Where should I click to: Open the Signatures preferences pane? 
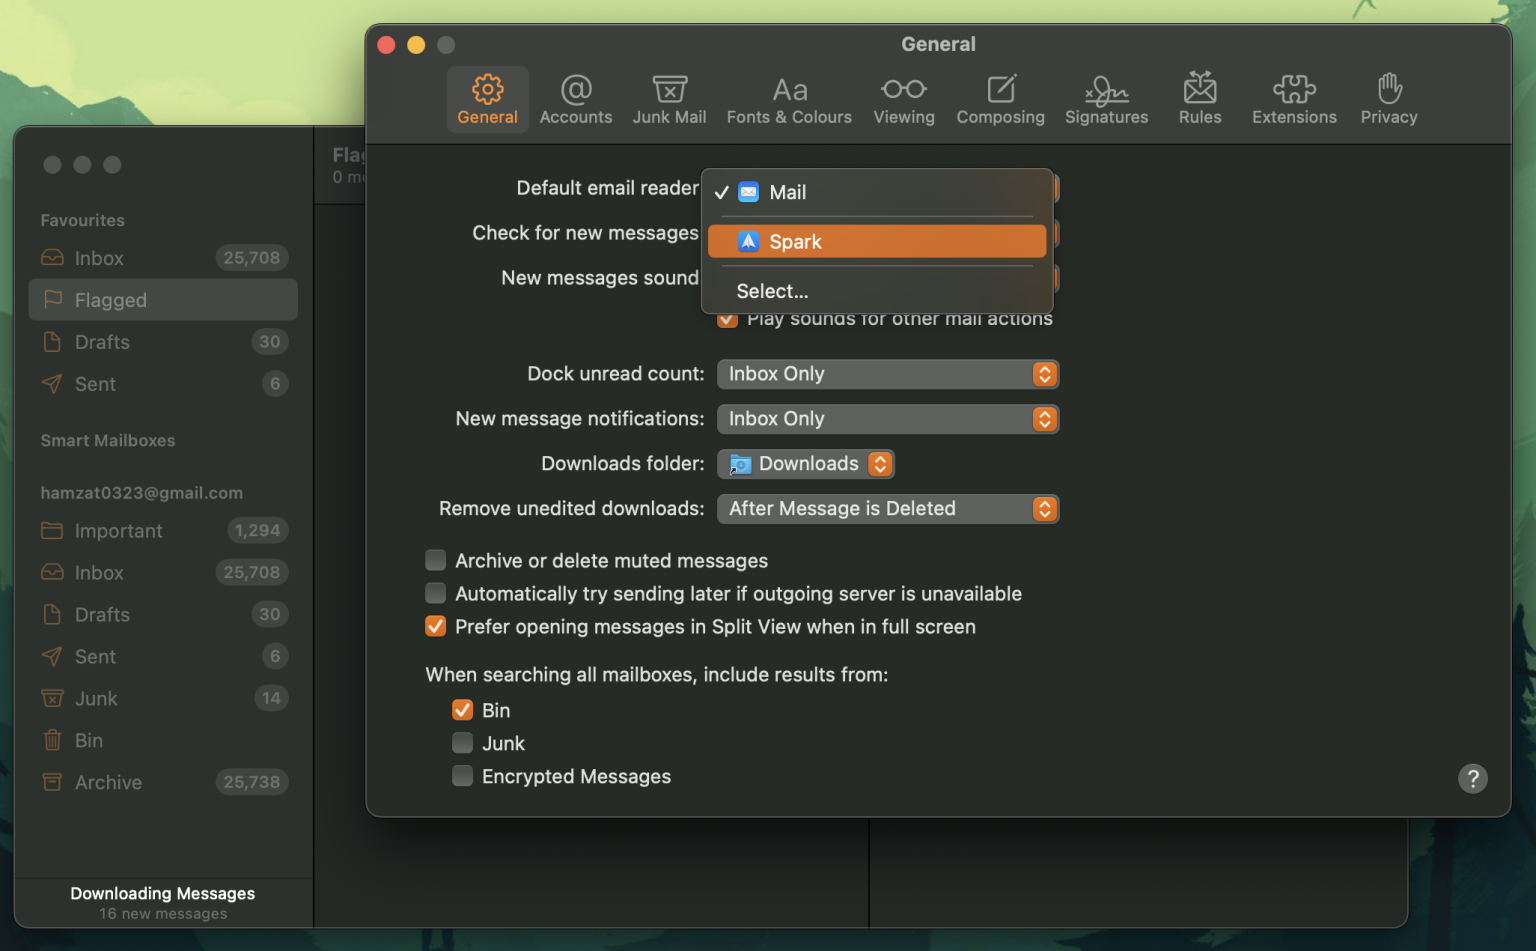point(1106,98)
